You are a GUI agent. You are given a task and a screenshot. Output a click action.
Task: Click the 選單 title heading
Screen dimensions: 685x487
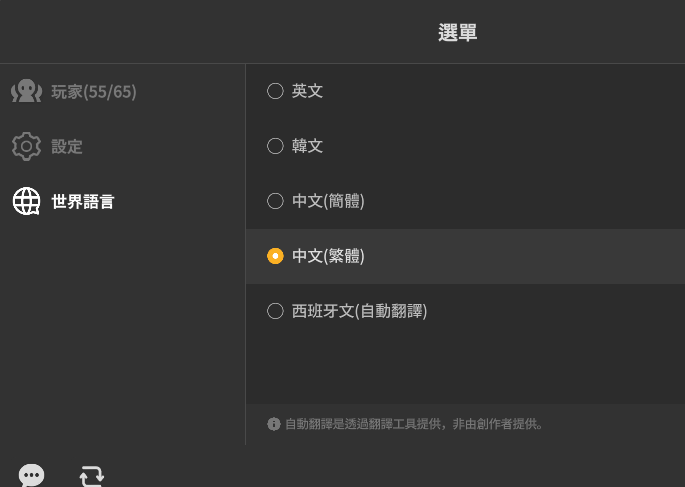(457, 33)
